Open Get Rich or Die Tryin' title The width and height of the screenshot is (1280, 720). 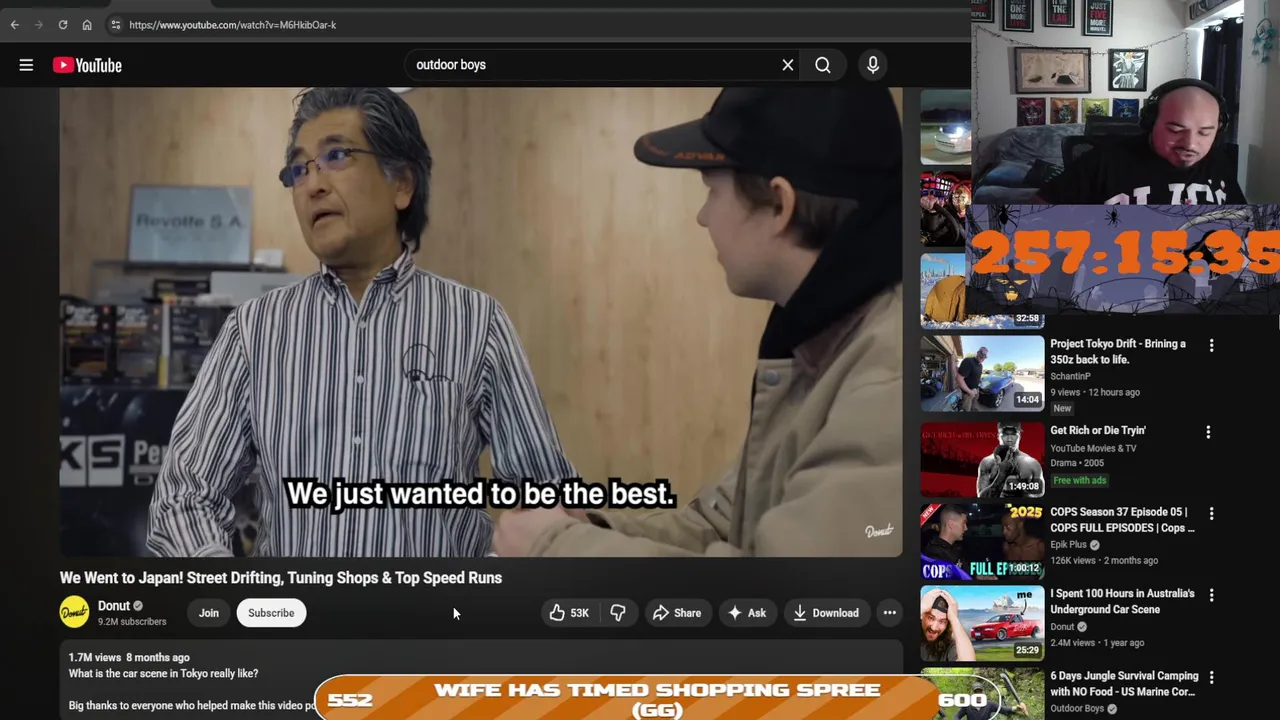(1098, 431)
